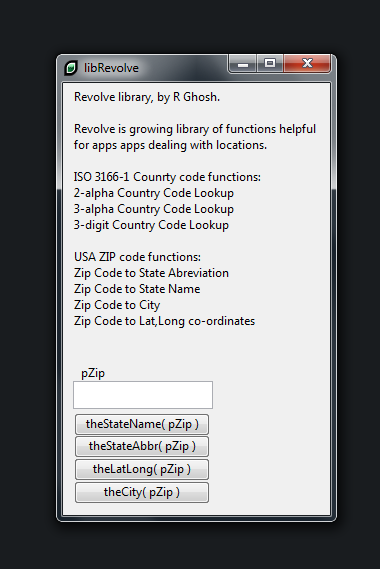Image resolution: width=380 pixels, height=569 pixels.
Task: Invoke the theLatLong( pZip ) button
Action: click(142, 469)
